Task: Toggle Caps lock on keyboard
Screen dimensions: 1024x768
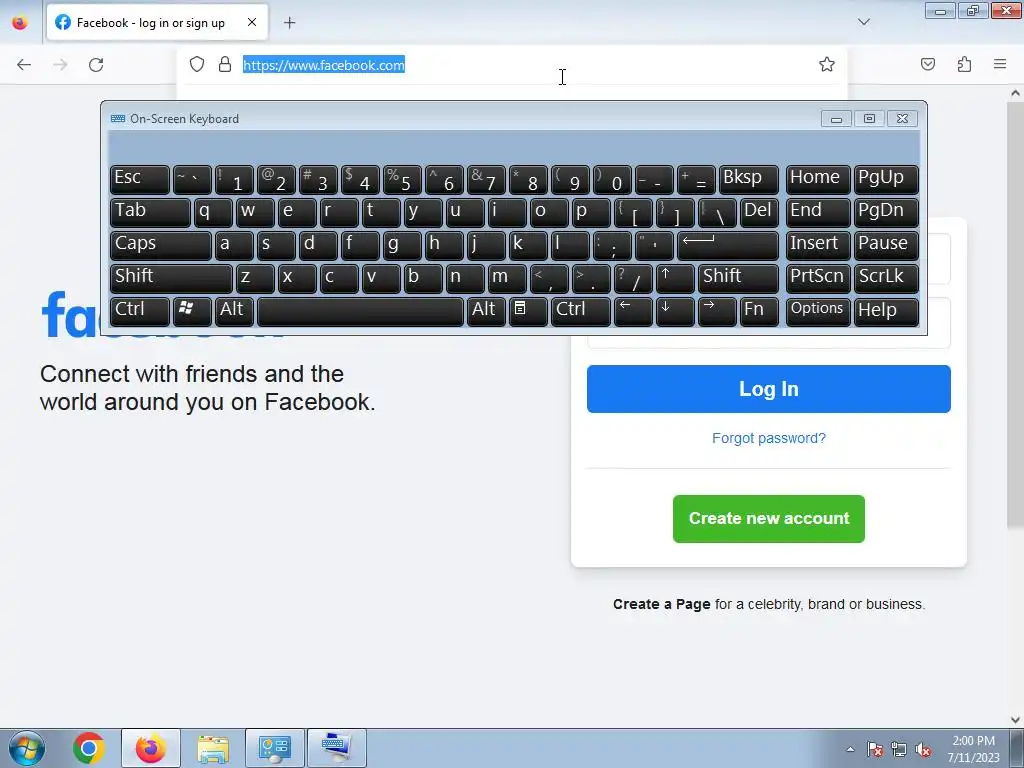Action: (x=161, y=245)
